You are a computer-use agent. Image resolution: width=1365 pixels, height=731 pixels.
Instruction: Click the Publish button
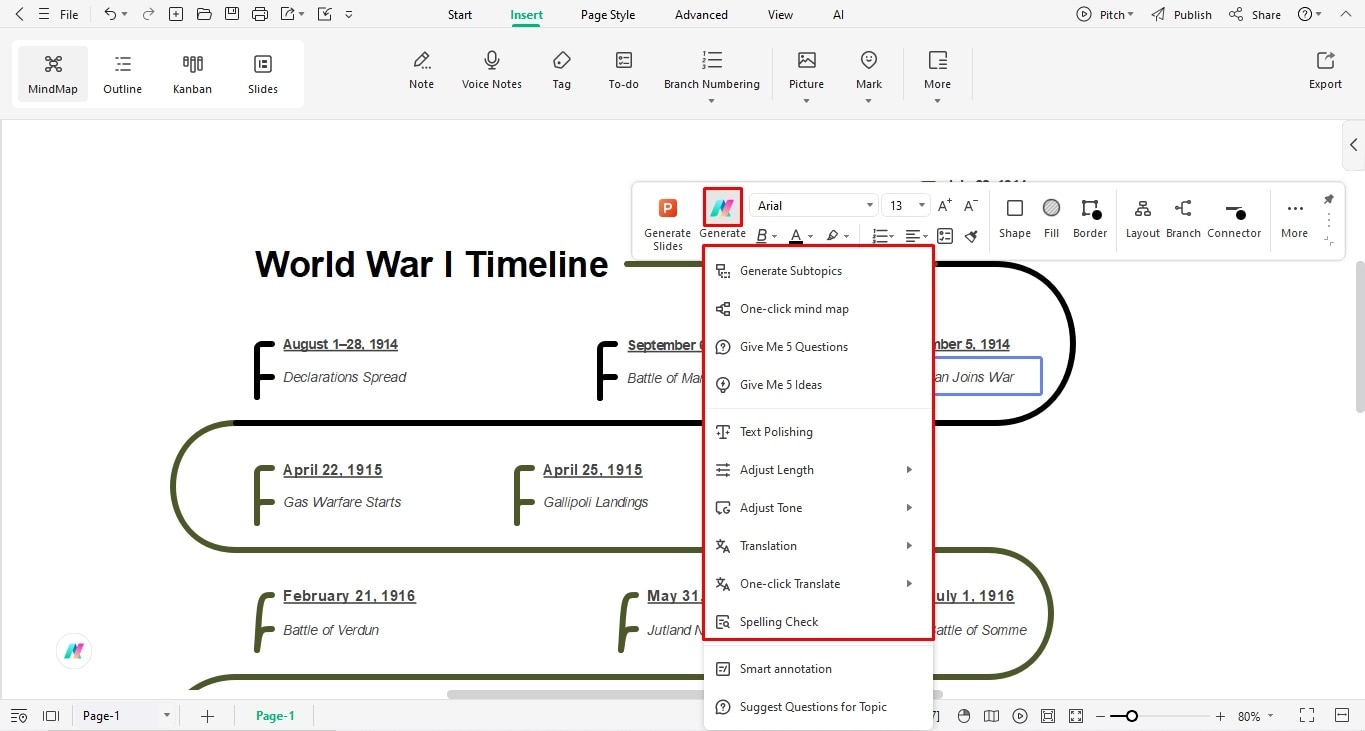(1181, 15)
